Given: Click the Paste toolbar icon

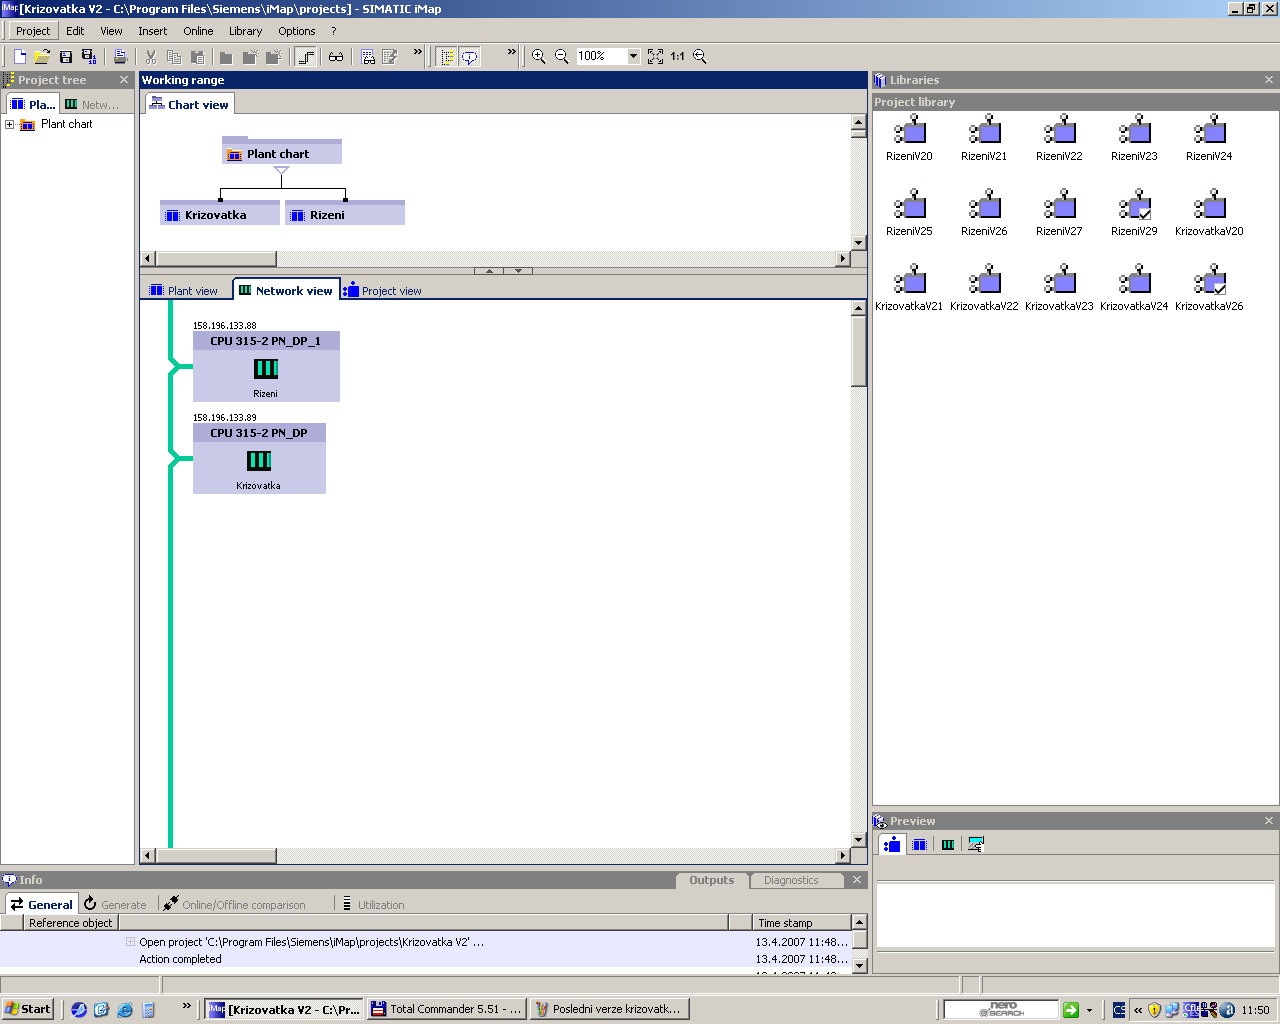Looking at the screenshot, I should 197,57.
